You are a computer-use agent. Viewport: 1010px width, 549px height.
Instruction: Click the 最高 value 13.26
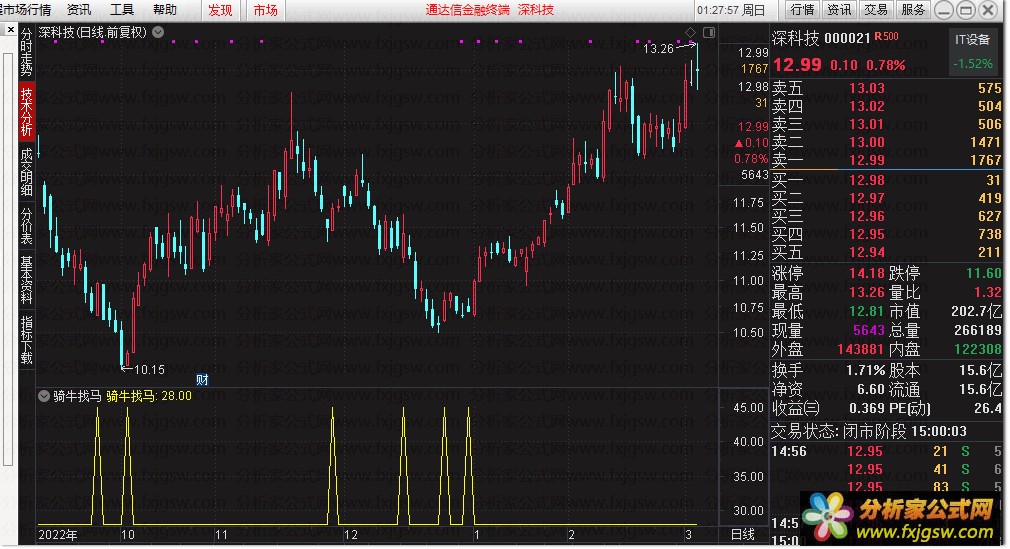tap(866, 293)
